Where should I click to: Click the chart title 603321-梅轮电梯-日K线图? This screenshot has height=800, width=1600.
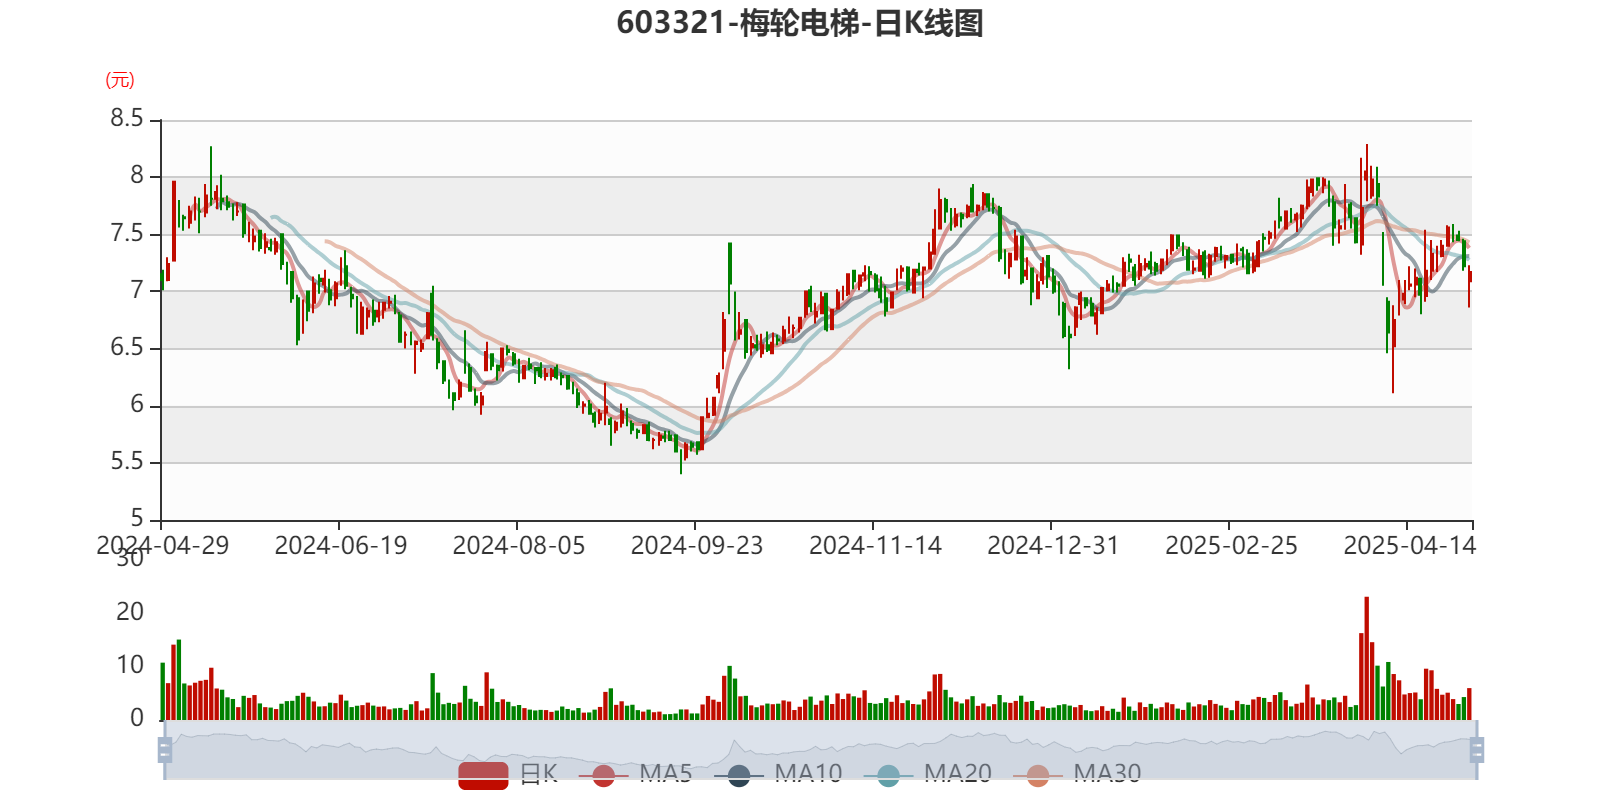[x=800, y=23]
